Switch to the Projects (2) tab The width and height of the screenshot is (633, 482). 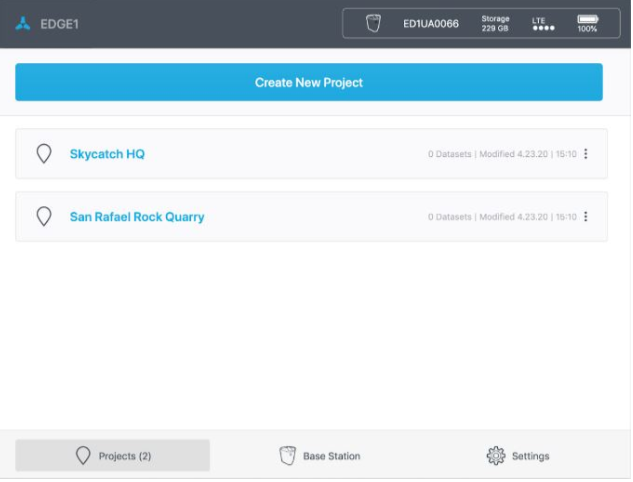(x=113, y=455)
